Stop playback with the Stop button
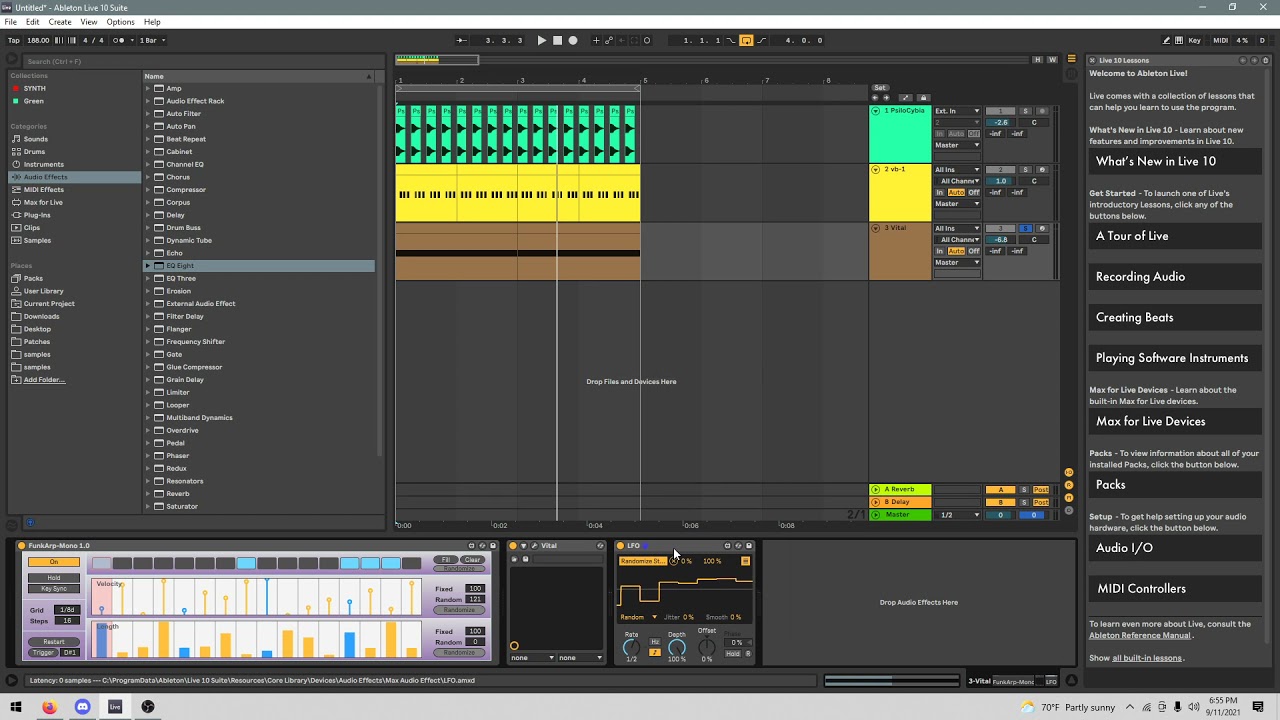The width and height of the screenshot is (1280, 720). point(557,40)
